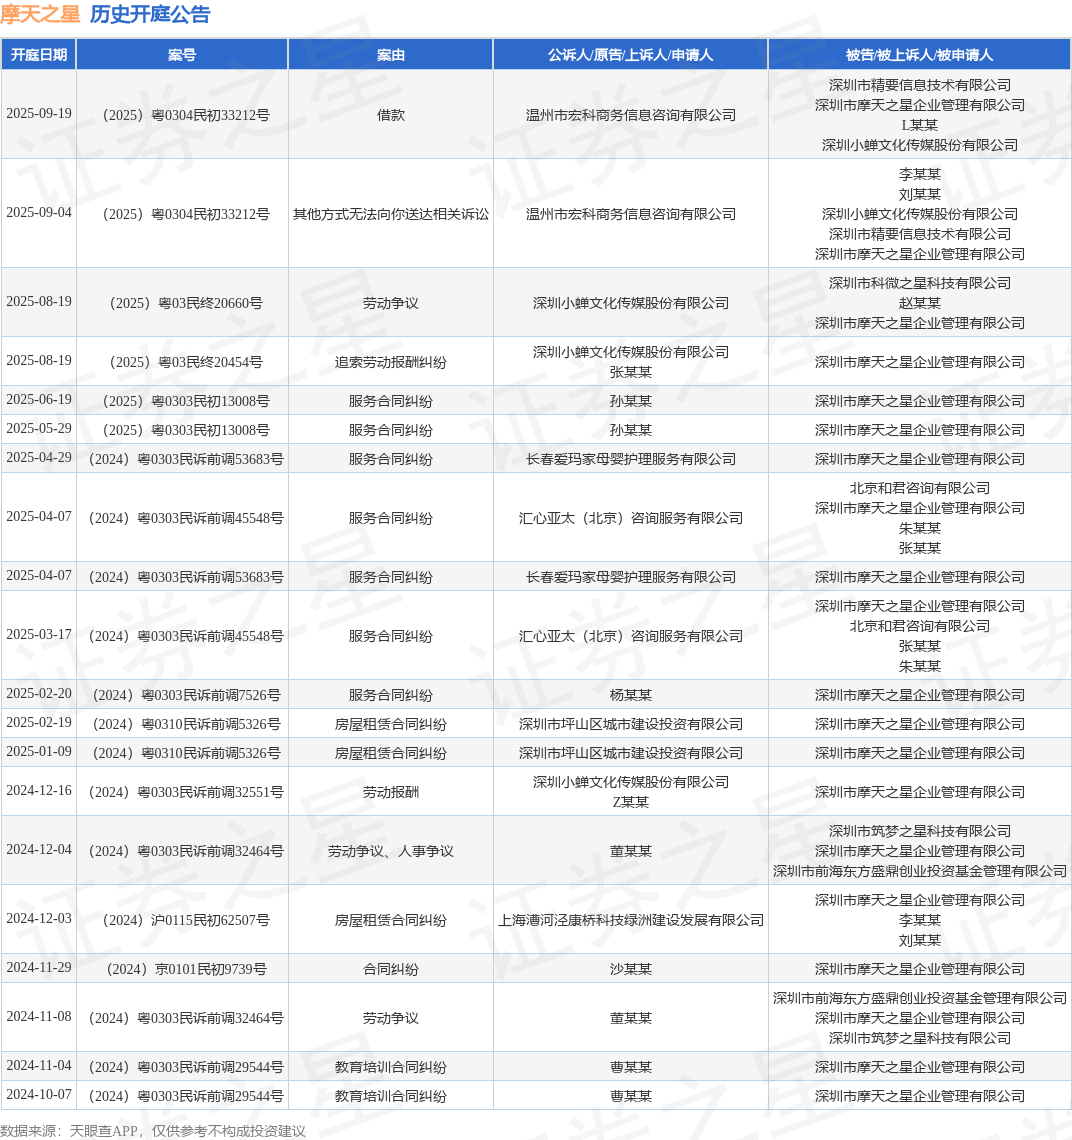This screenshot has width=1072, height=1140.
Task: Click 其他方式无法向你送达相关诉讼 cell
Action: [391, 214]
